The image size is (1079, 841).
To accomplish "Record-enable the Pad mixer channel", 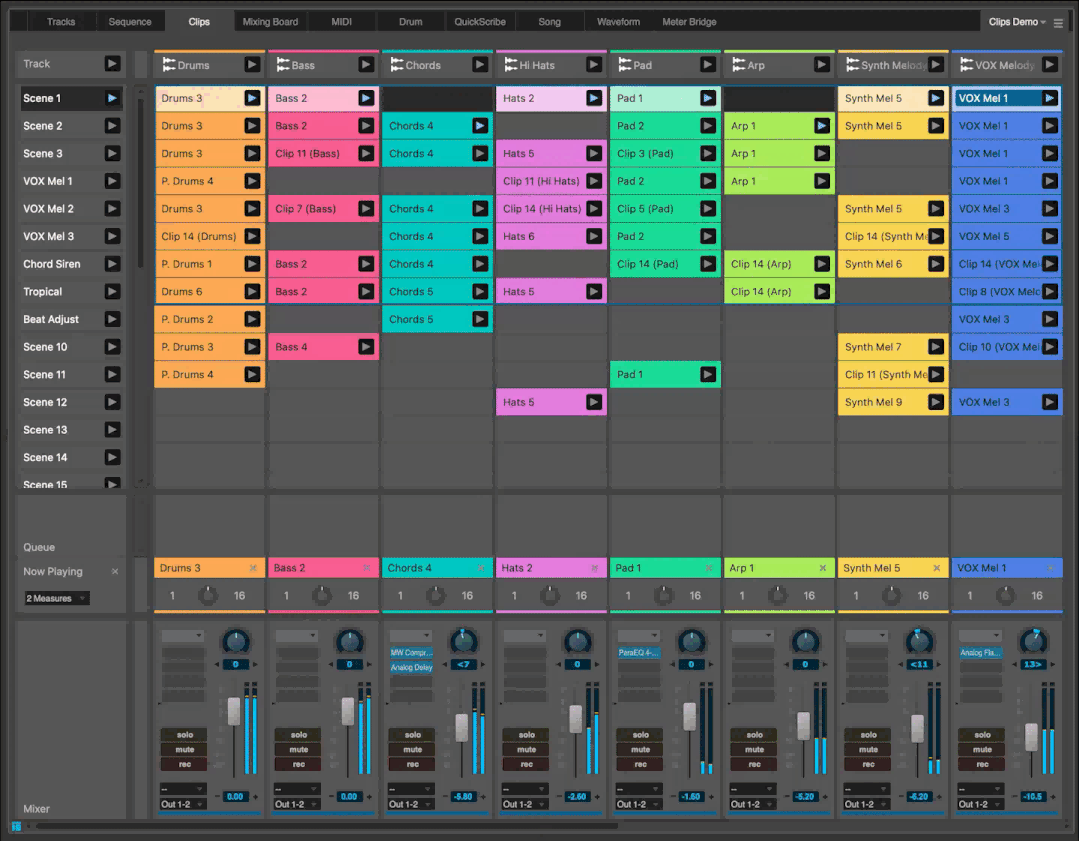I will pos(641,764).
